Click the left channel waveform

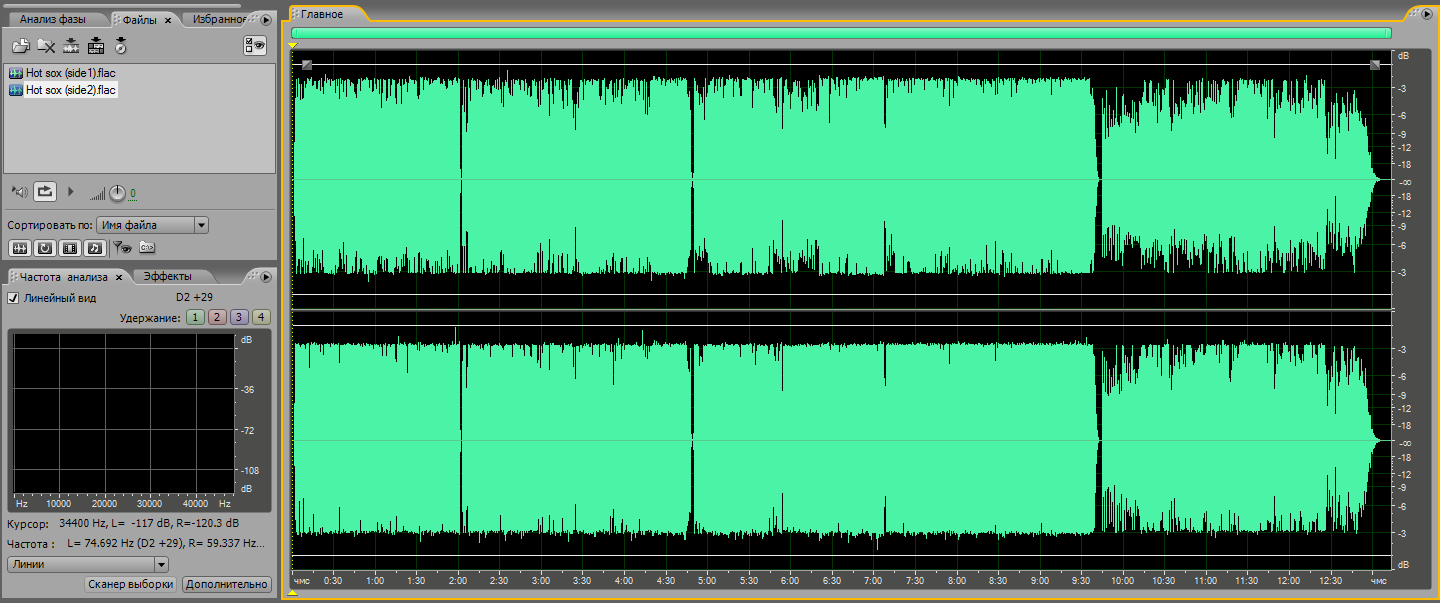840,180
